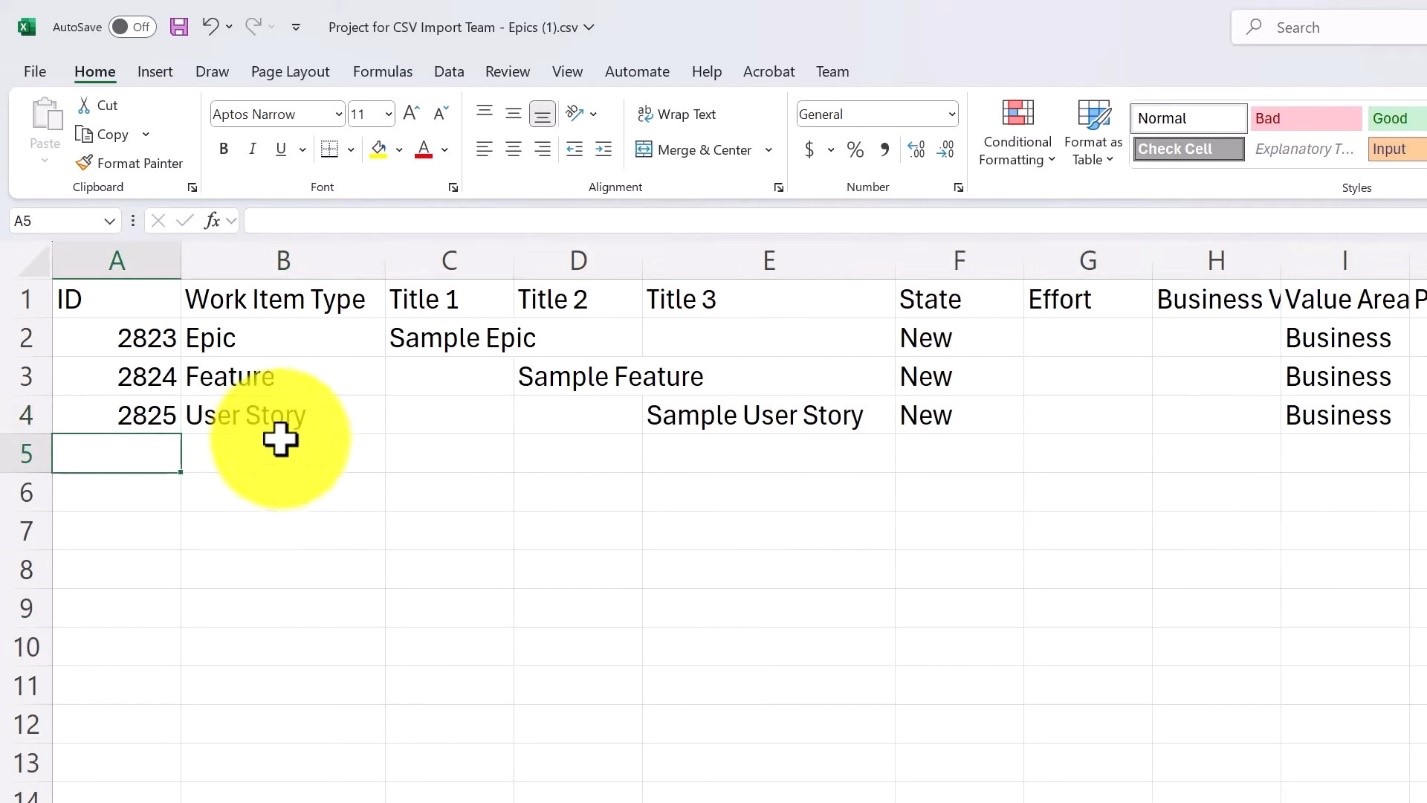
Task: Select the Sample User Story cell
Action: tap(767, 415)
